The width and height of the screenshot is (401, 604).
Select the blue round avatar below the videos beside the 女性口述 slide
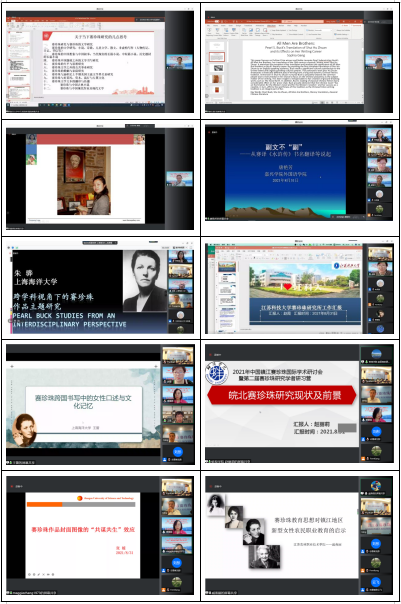point(177,451)
